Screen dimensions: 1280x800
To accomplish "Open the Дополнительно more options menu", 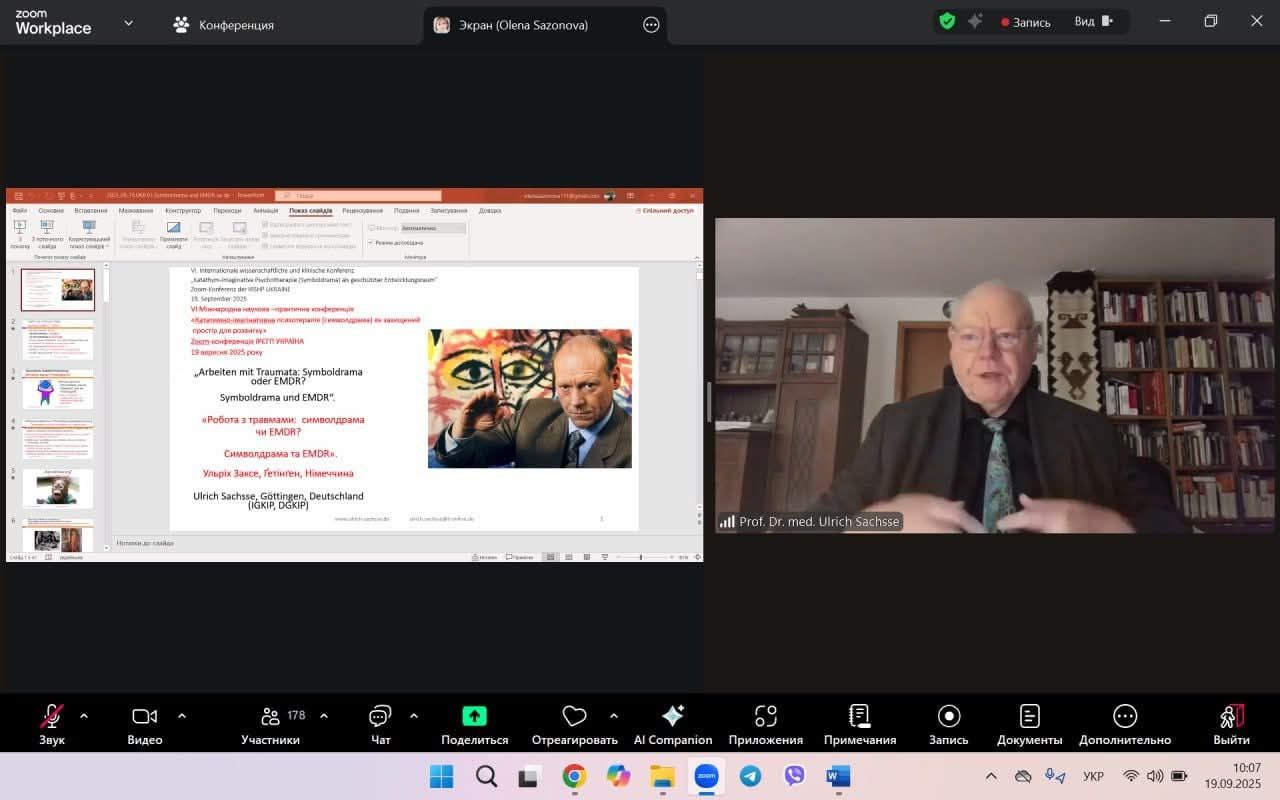I will 1125,716.
